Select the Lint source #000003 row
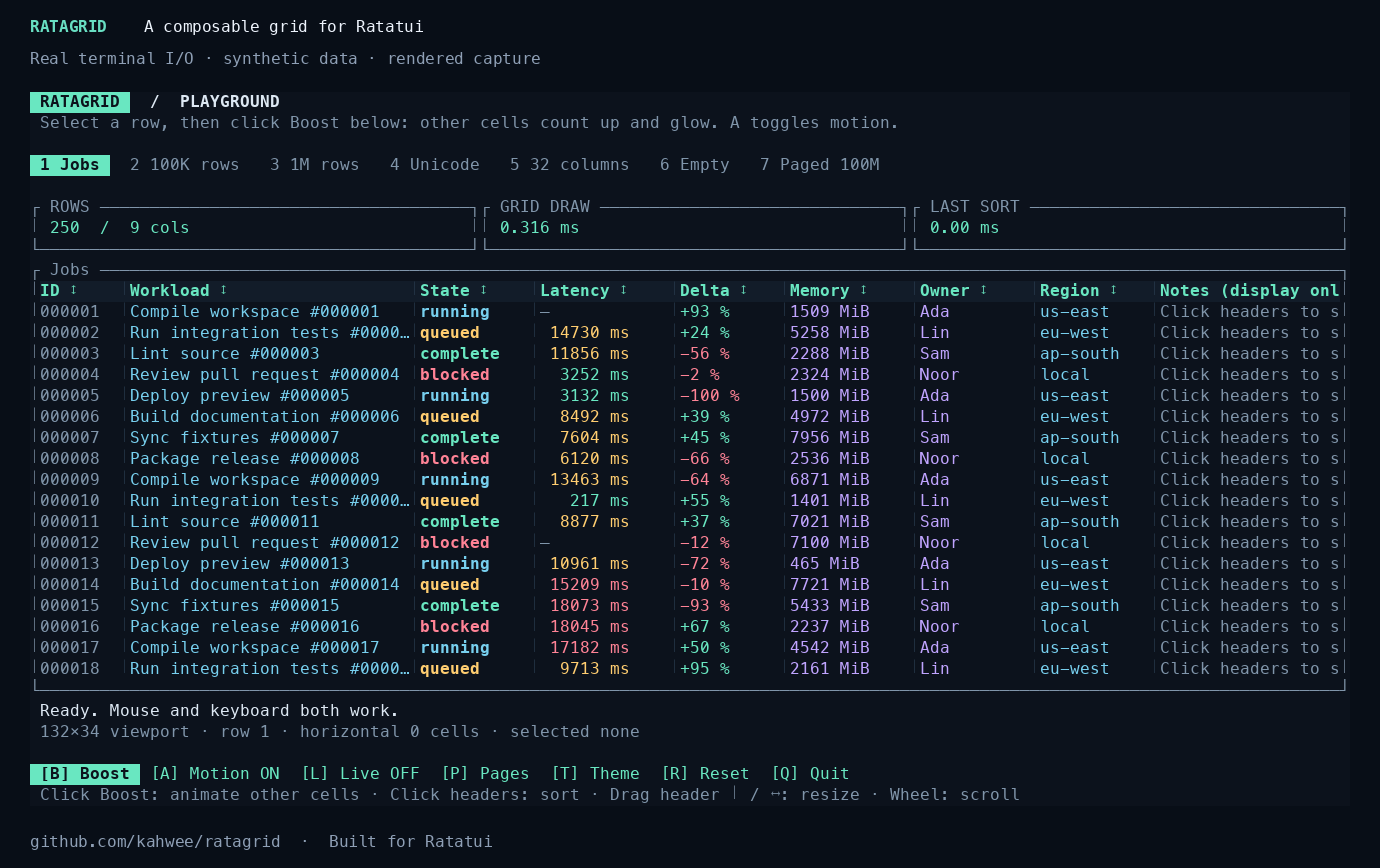The height and width of the screenshot is (868, 1380). [690, 353]
